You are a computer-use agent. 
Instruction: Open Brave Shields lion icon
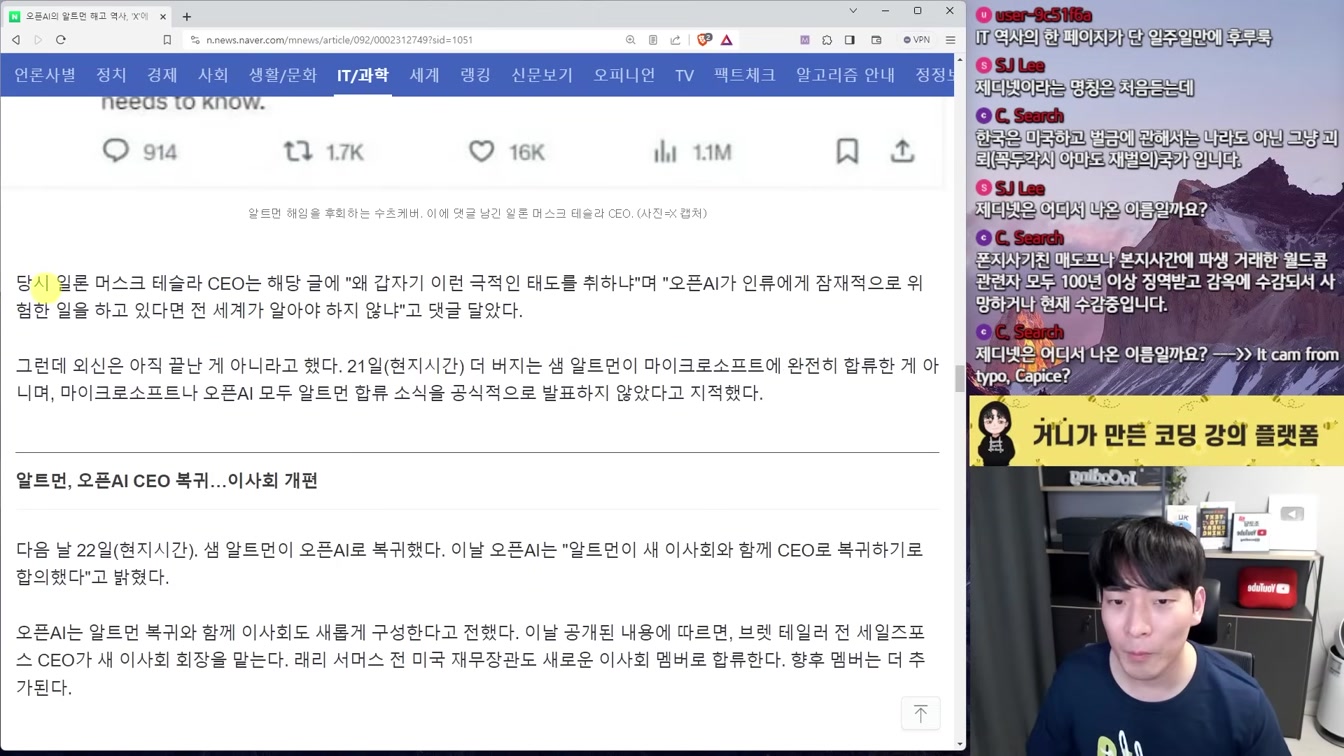pos(704,40)
